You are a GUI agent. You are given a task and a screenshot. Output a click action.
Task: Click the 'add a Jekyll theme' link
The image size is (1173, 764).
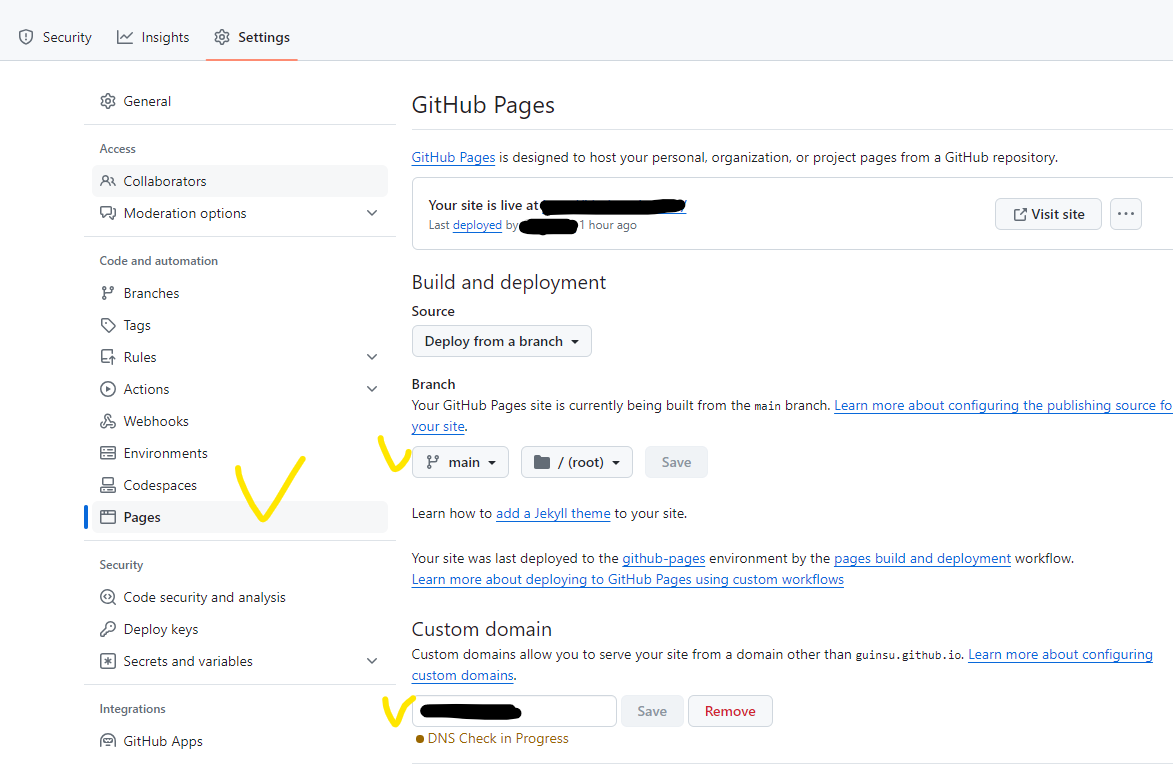553,513
